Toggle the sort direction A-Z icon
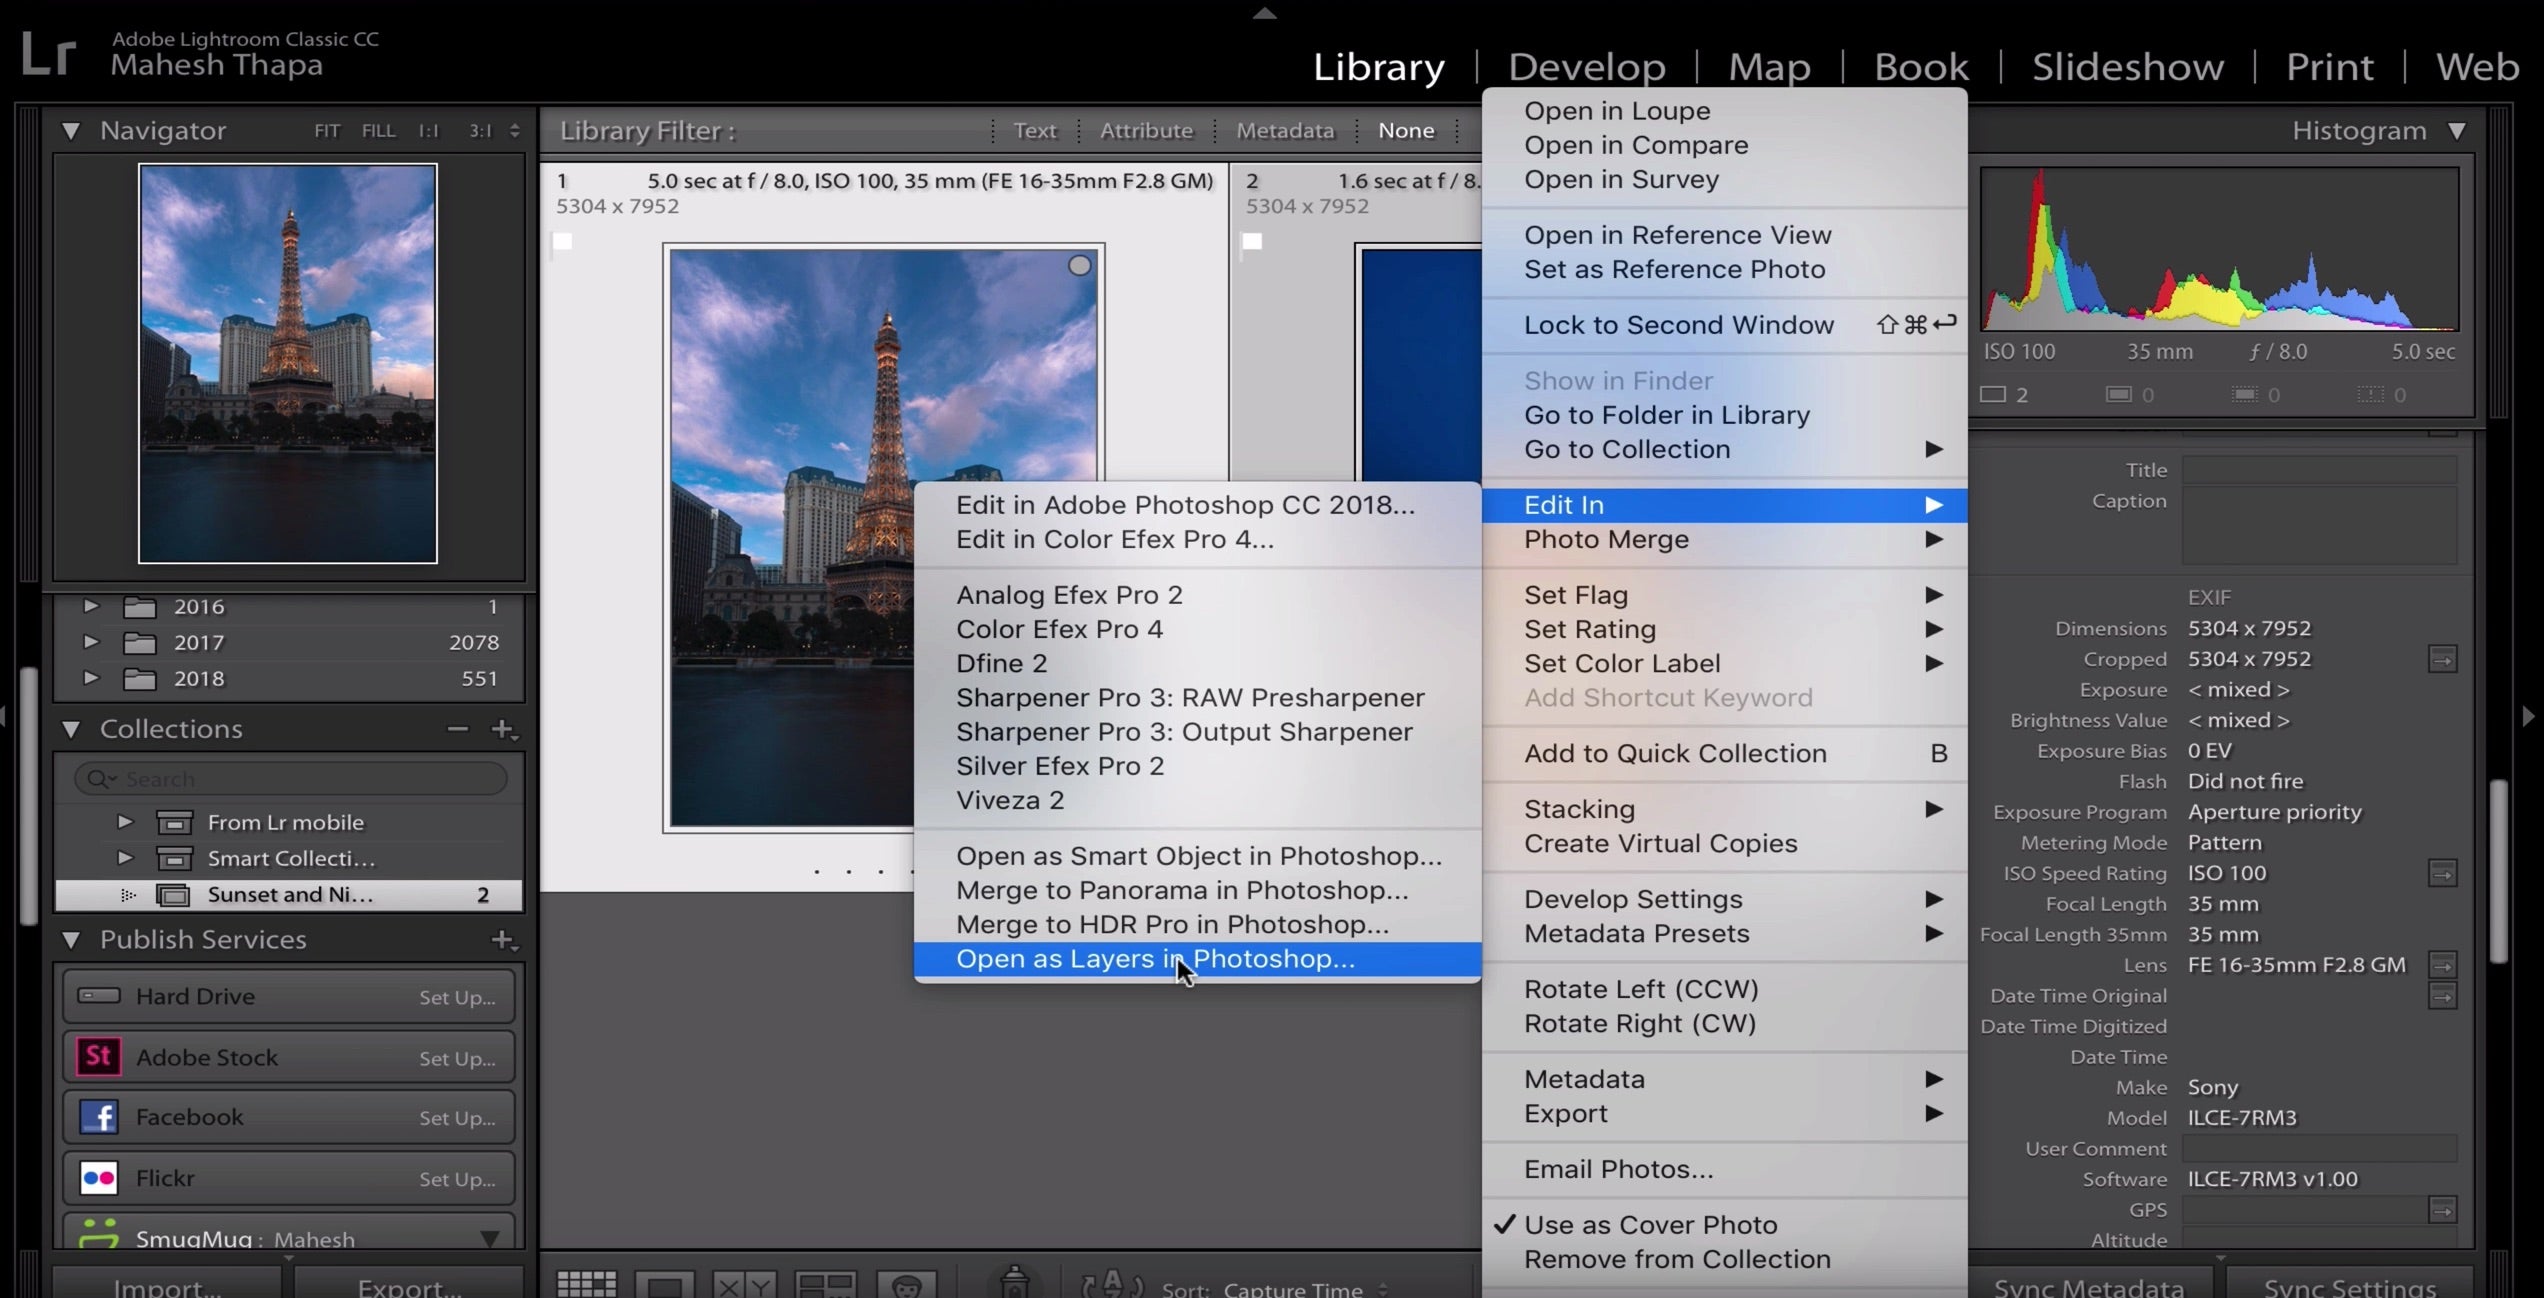The width and height of the screenshot is (2544, 1298). [x=1111, y=1285]
